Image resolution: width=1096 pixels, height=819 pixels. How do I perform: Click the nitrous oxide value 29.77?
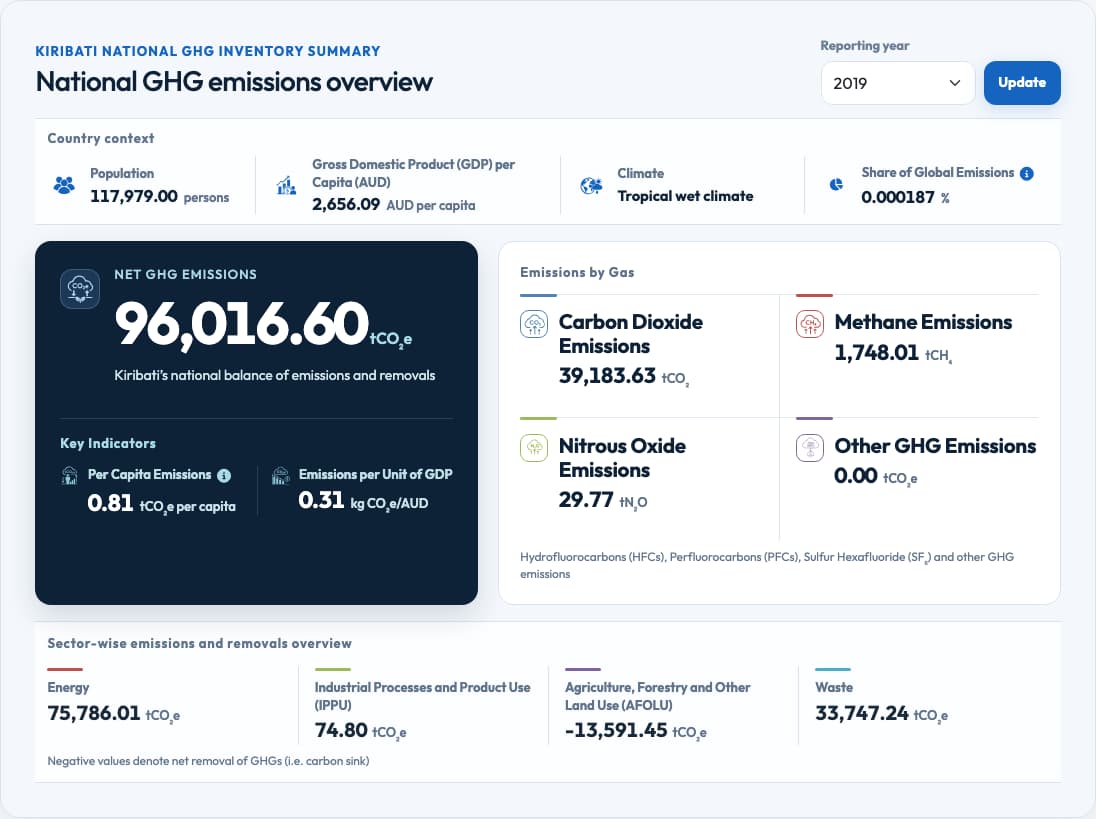pyautogui.click(x=586, y=500)
